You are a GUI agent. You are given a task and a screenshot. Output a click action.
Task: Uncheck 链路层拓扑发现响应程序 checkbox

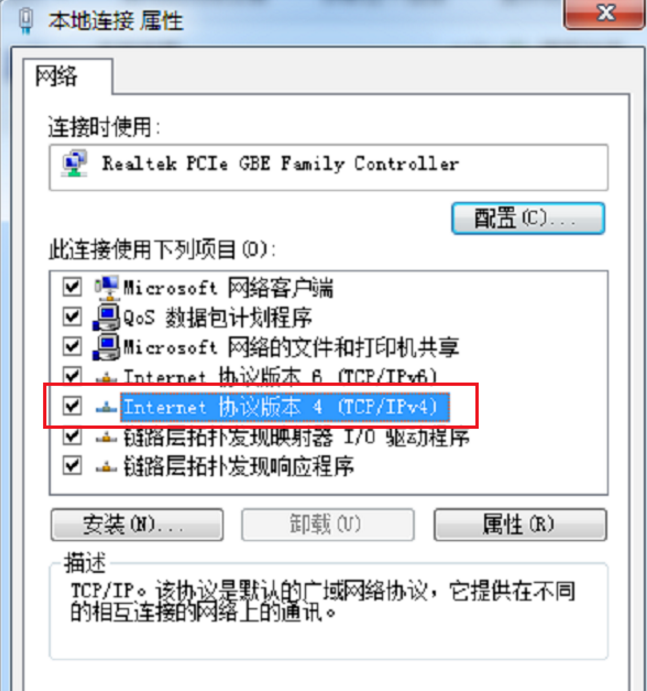click(x=72, y=465)
